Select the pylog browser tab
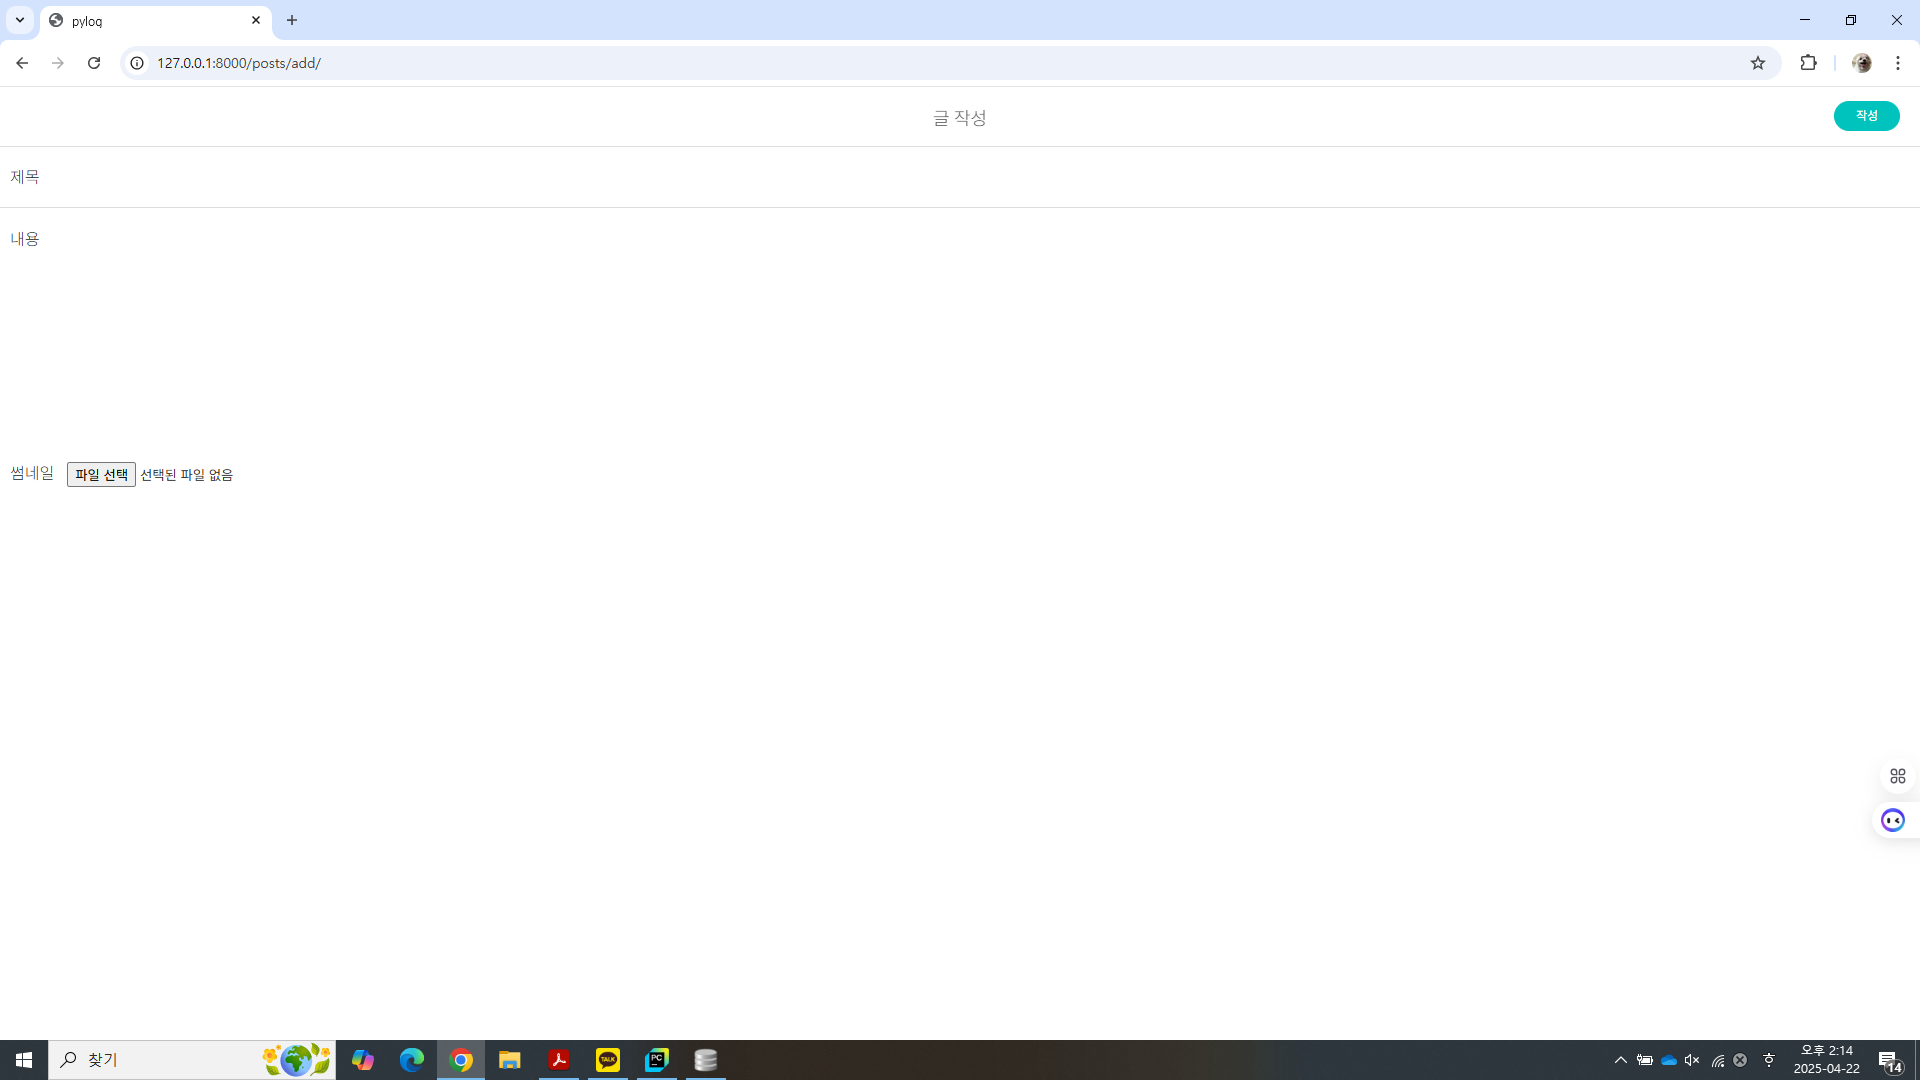 [x=150, y=21]
